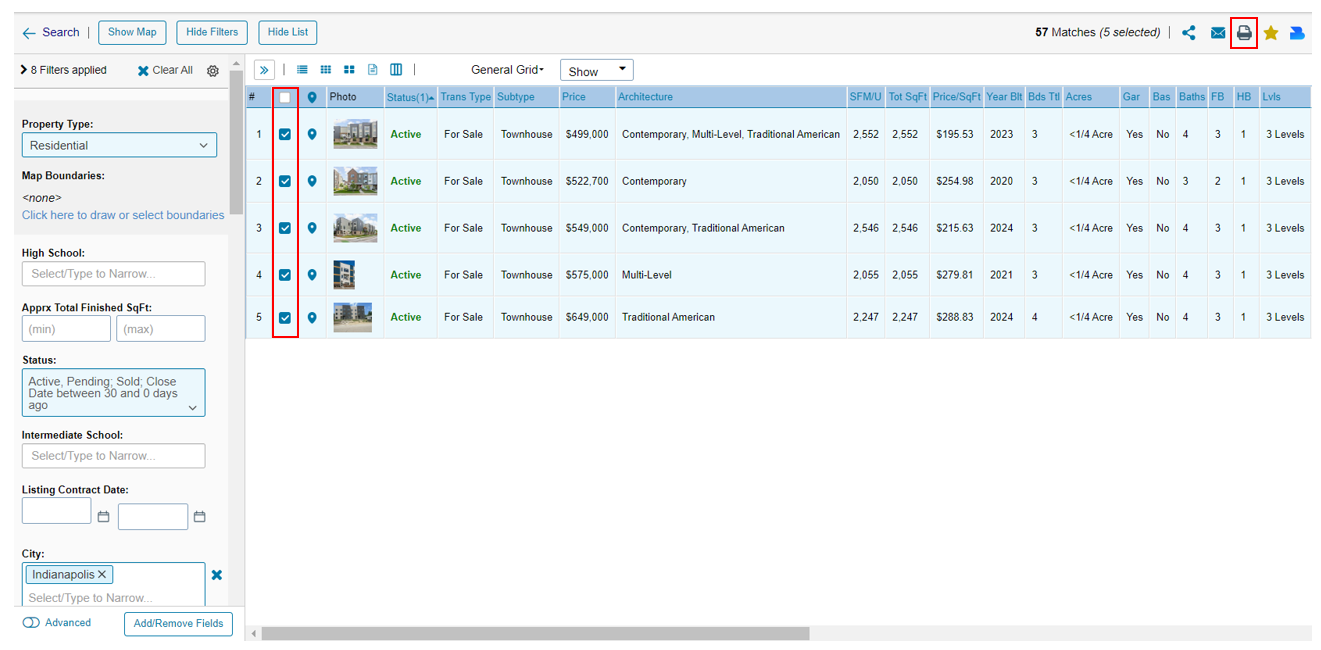Click map pin for the $549,000 listing
This screenshot has width=1321, height=650.
pos(312,228)
